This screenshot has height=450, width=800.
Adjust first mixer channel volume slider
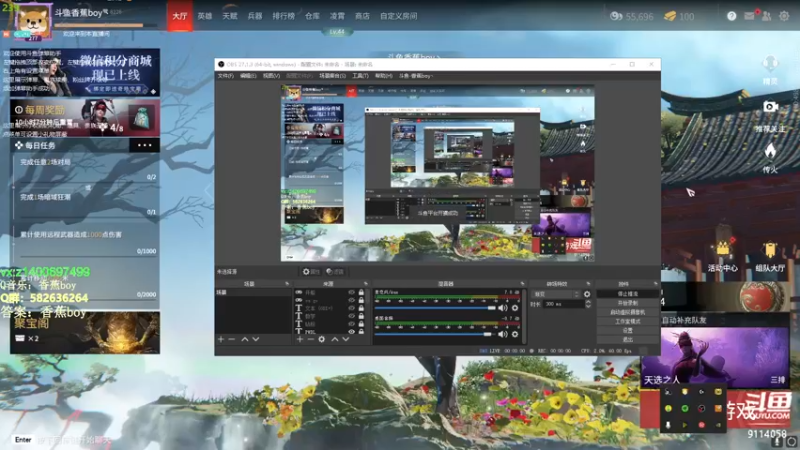(x=435, y=308)
